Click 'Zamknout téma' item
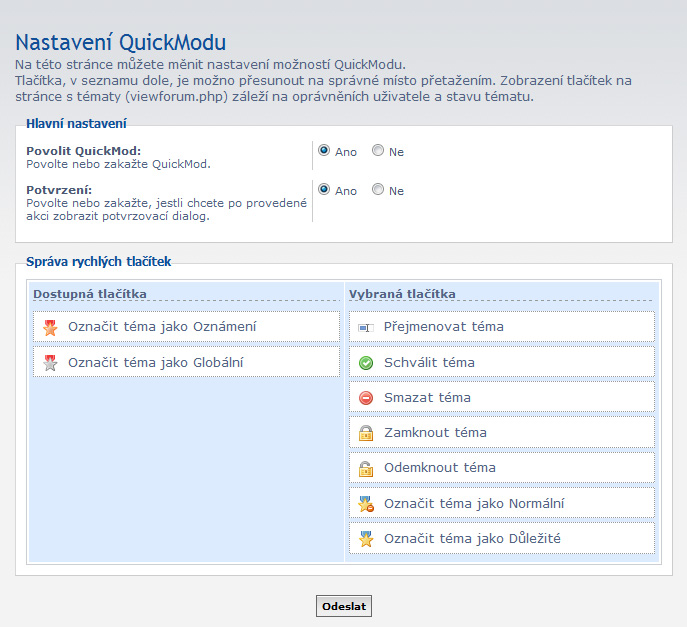This screenshot has height=627, width=687. 502,432
